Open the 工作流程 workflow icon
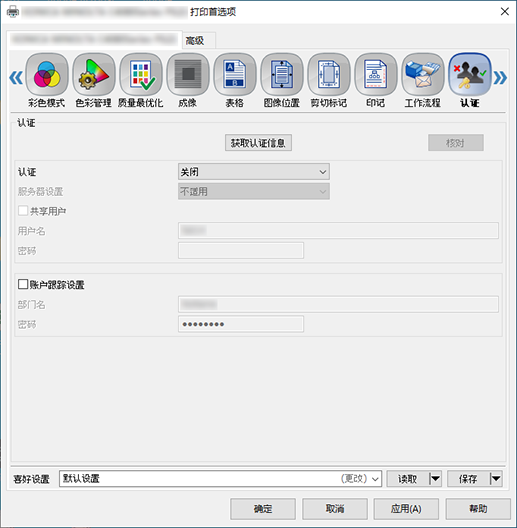 click(x=423, y=75)
